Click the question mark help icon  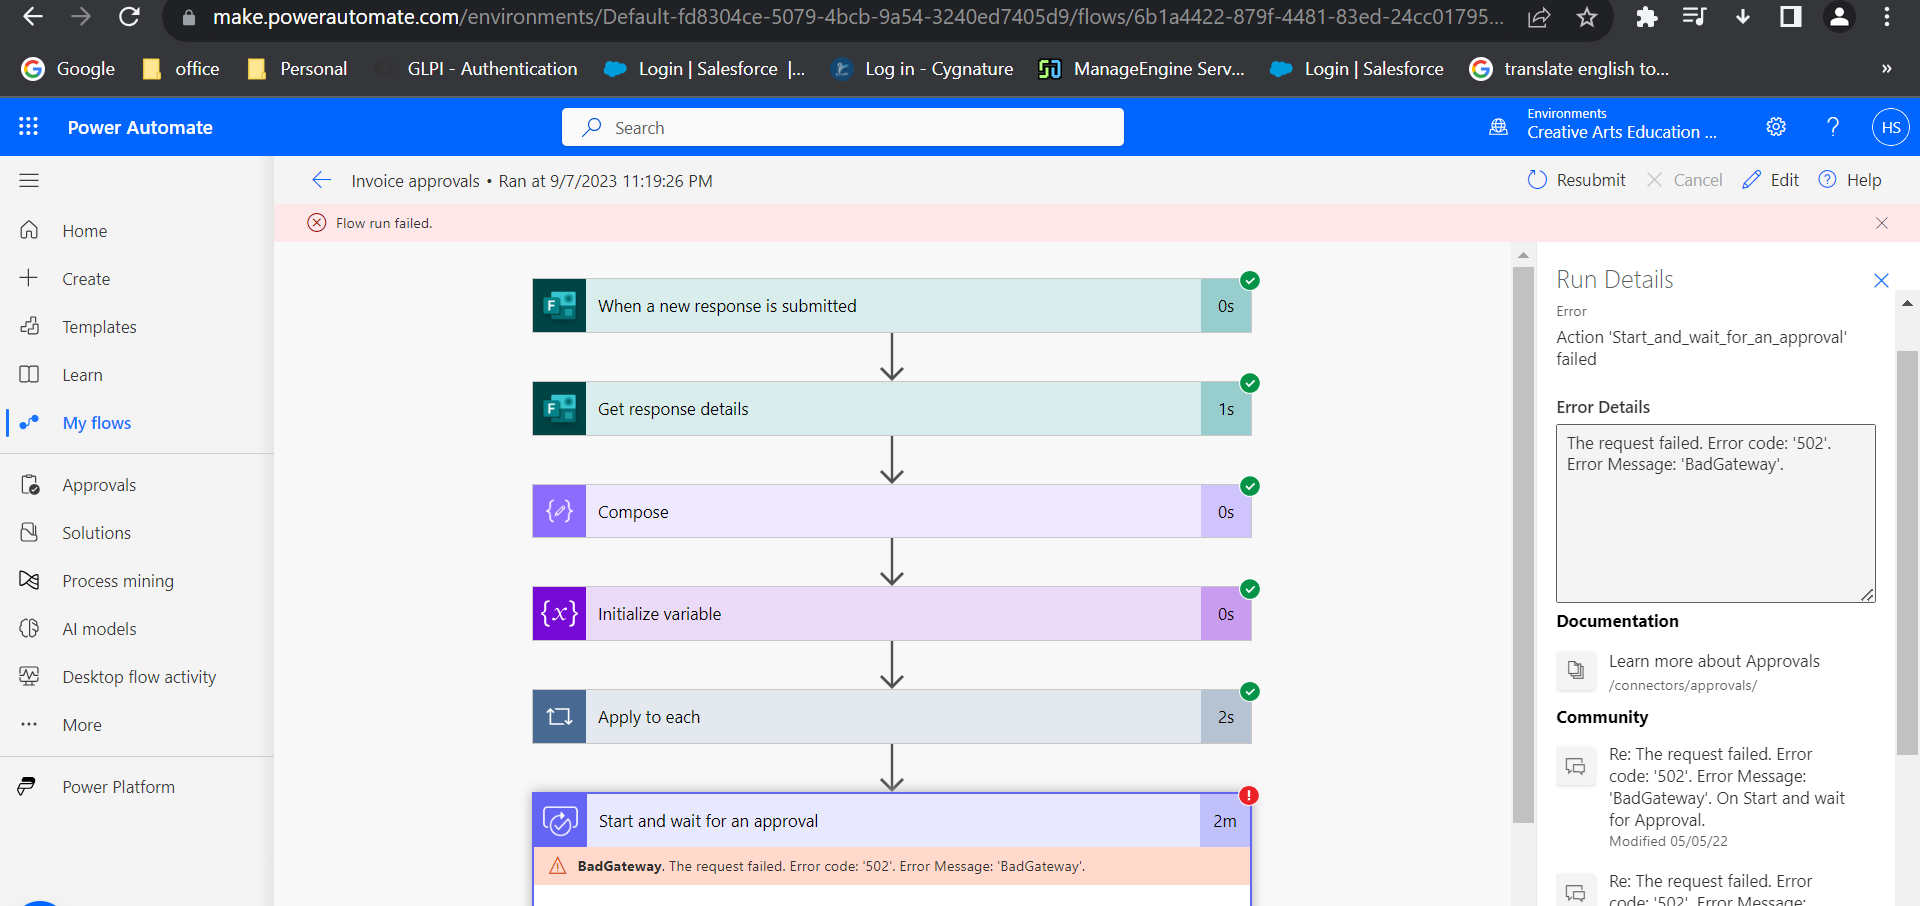click(1833, 127)
